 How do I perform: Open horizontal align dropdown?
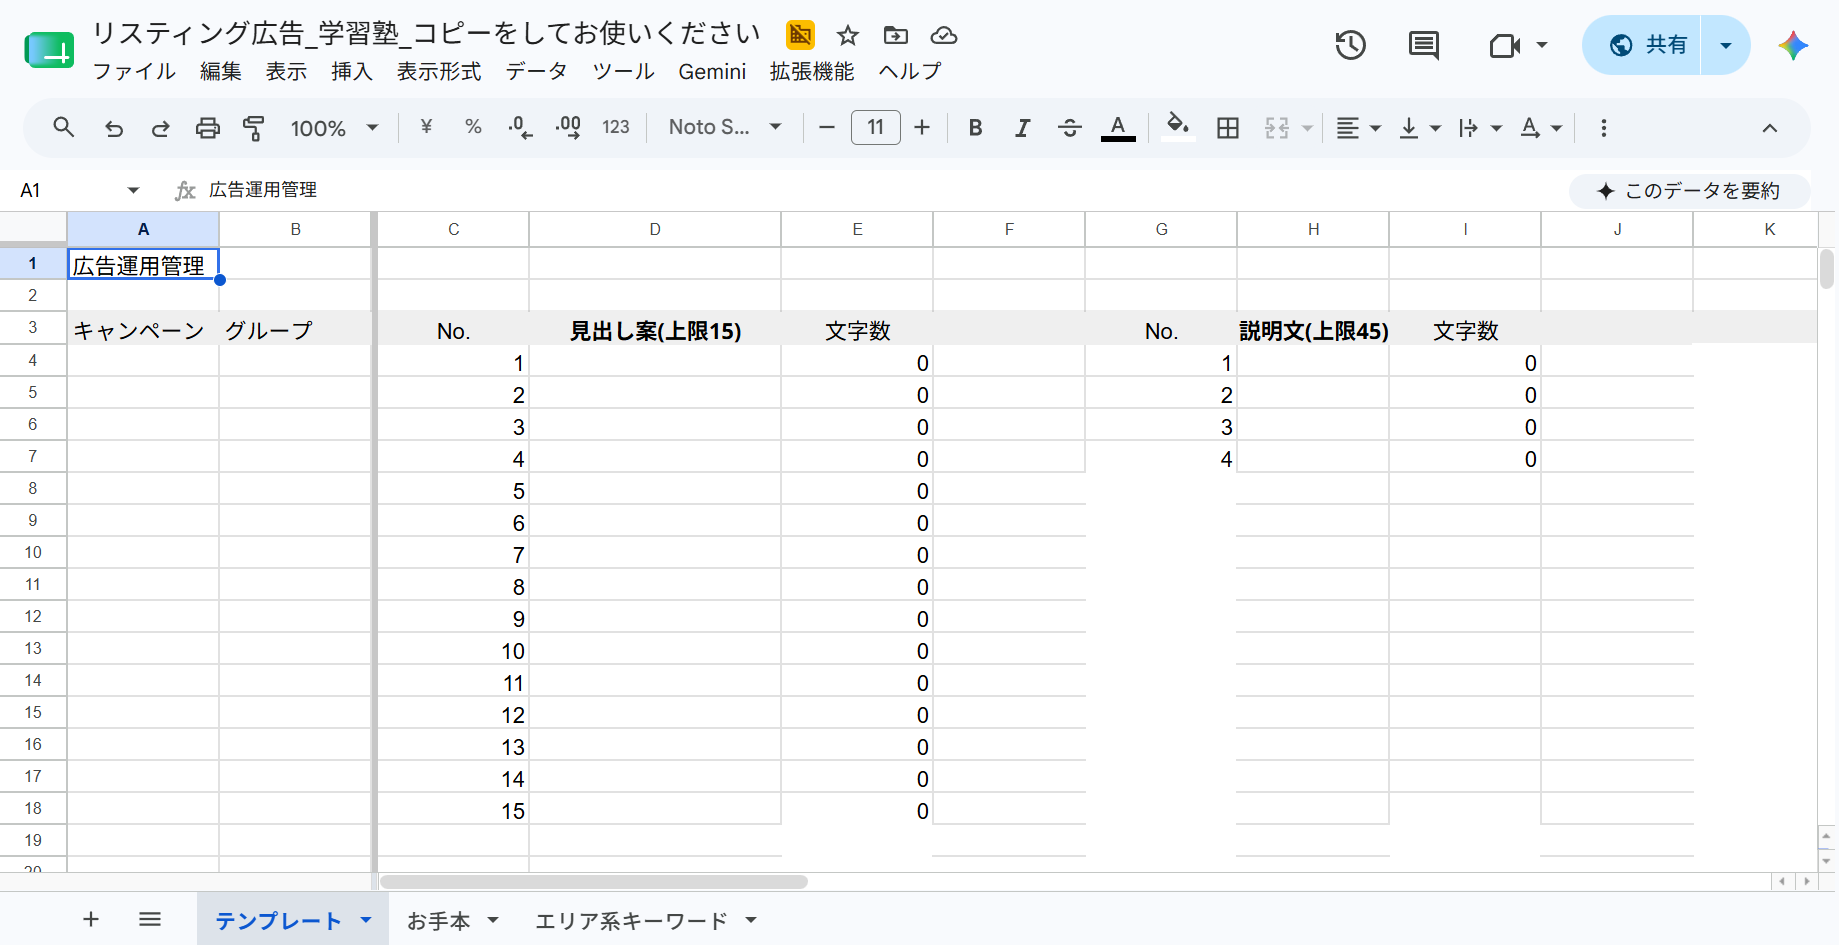1358,127
